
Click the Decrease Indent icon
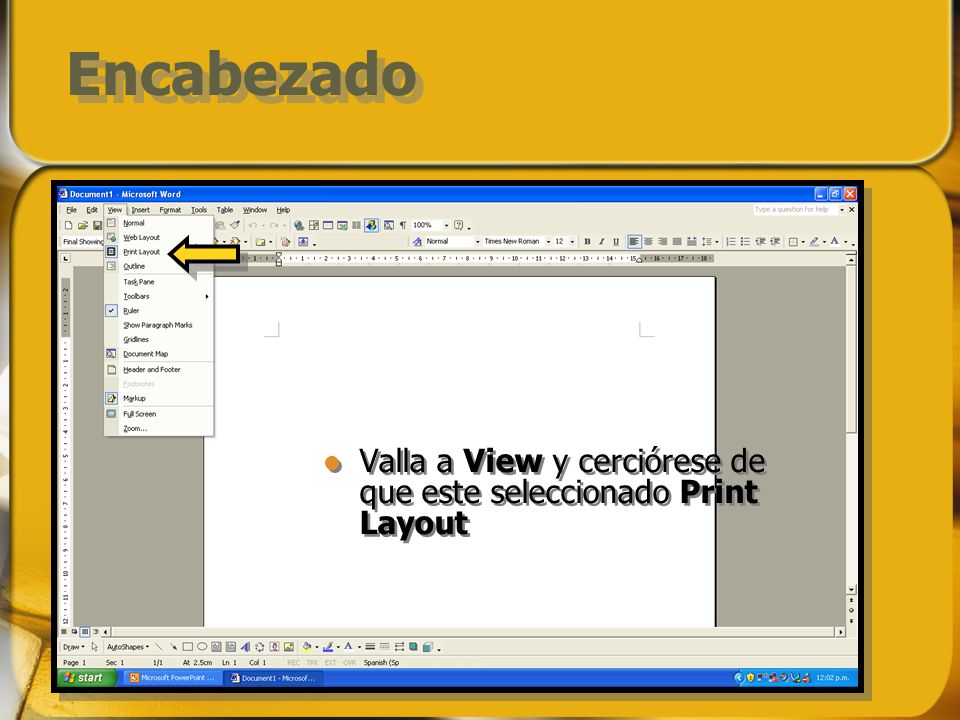(x=760, y=242)
